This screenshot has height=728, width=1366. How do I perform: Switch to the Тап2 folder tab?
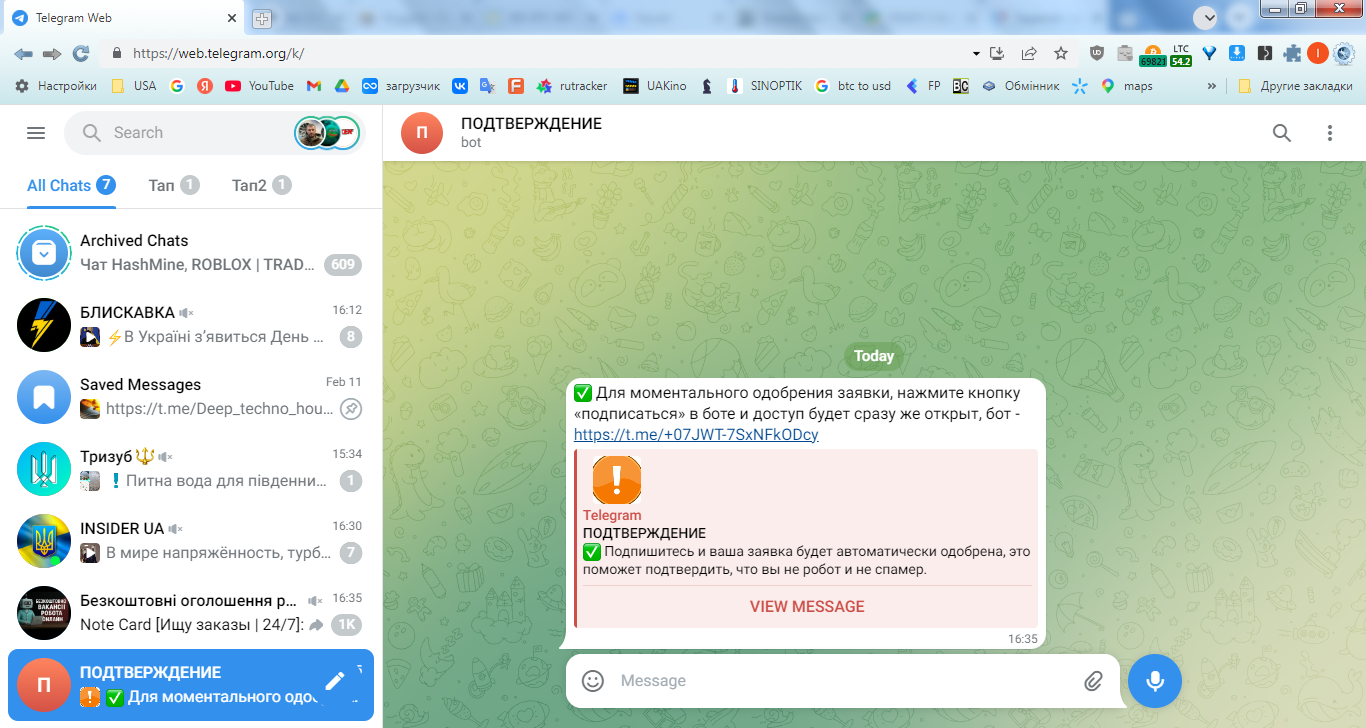261,185
